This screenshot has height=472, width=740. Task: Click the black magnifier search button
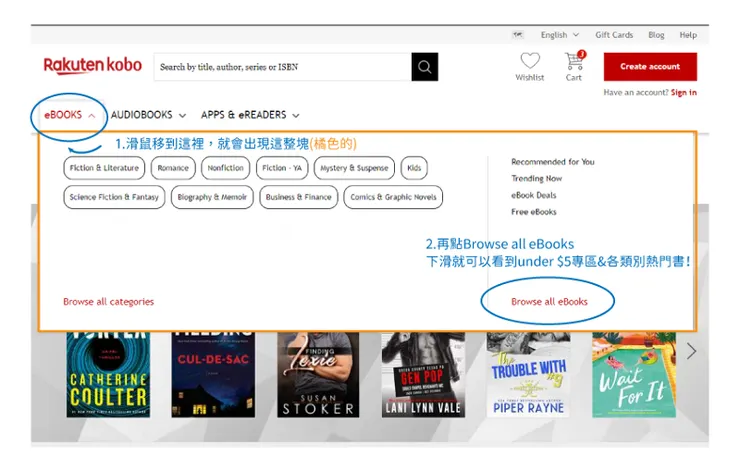[425, 67]
